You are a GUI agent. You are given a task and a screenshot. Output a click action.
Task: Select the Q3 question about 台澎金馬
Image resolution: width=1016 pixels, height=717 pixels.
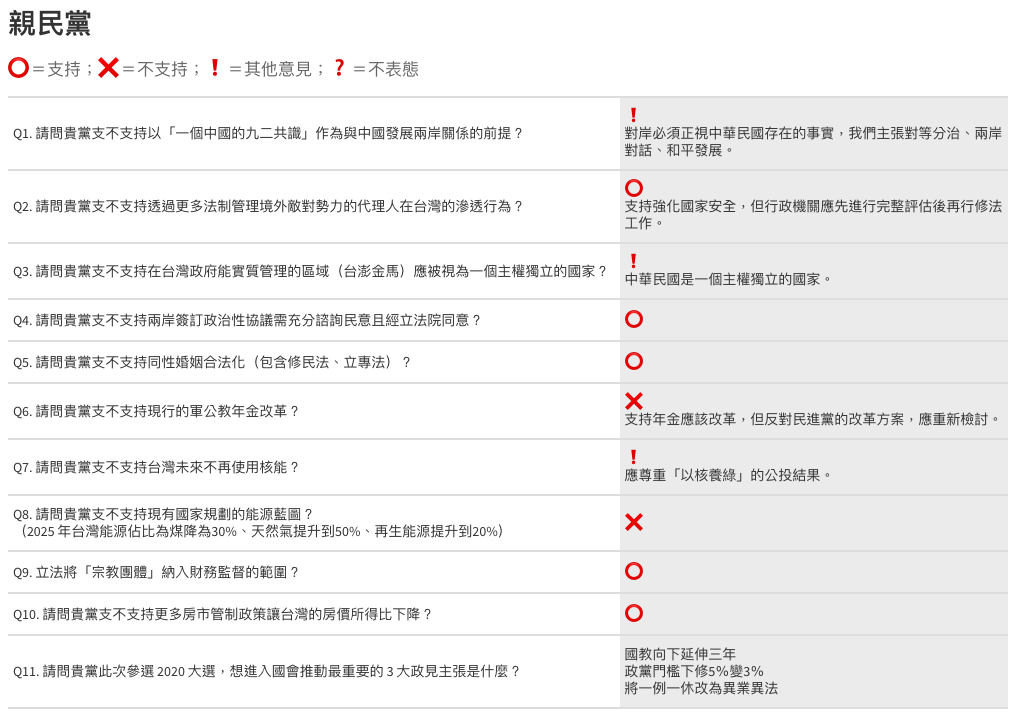pos(310,271)
